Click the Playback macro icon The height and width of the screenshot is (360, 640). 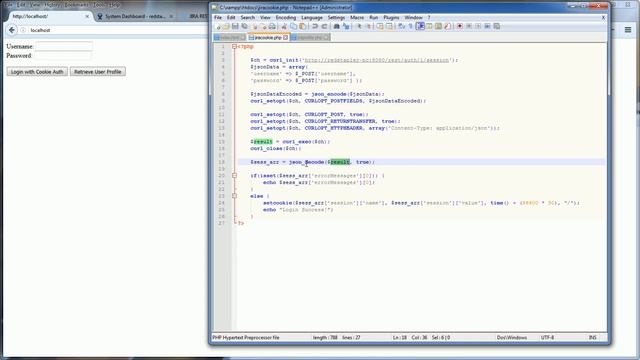tap(478, 27)
